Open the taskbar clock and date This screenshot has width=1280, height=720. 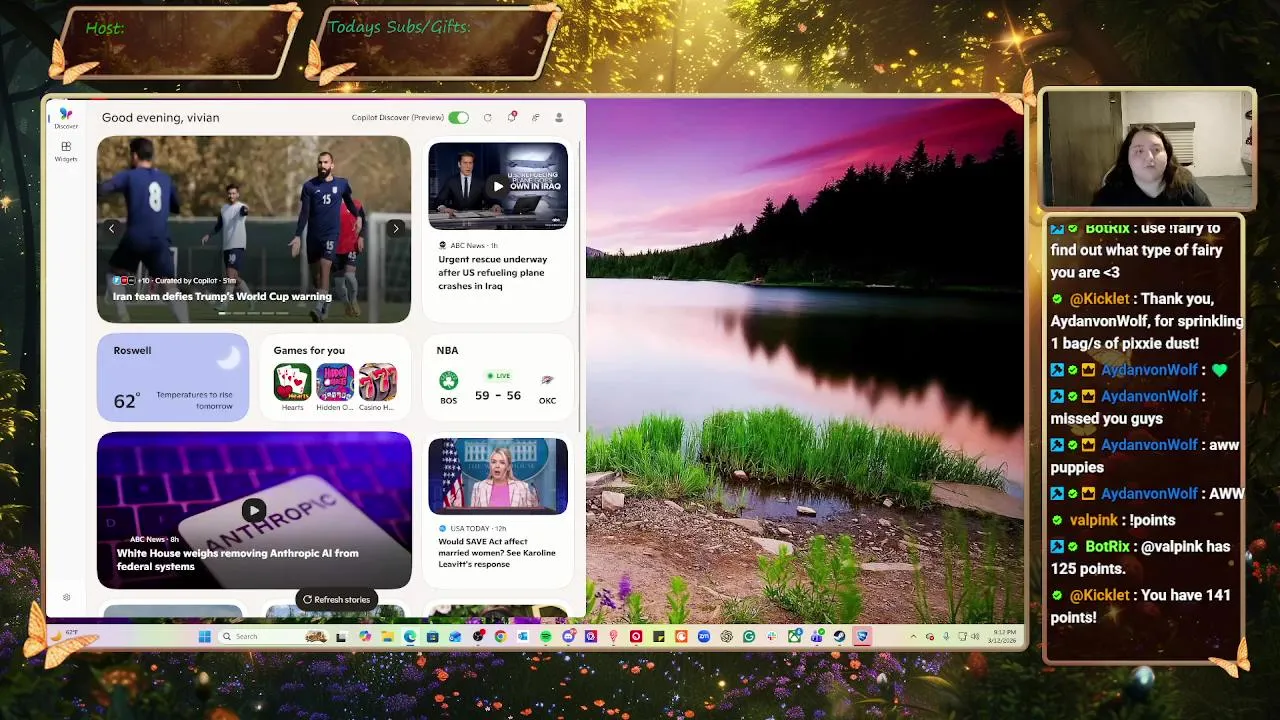[x=1002, y=636]
